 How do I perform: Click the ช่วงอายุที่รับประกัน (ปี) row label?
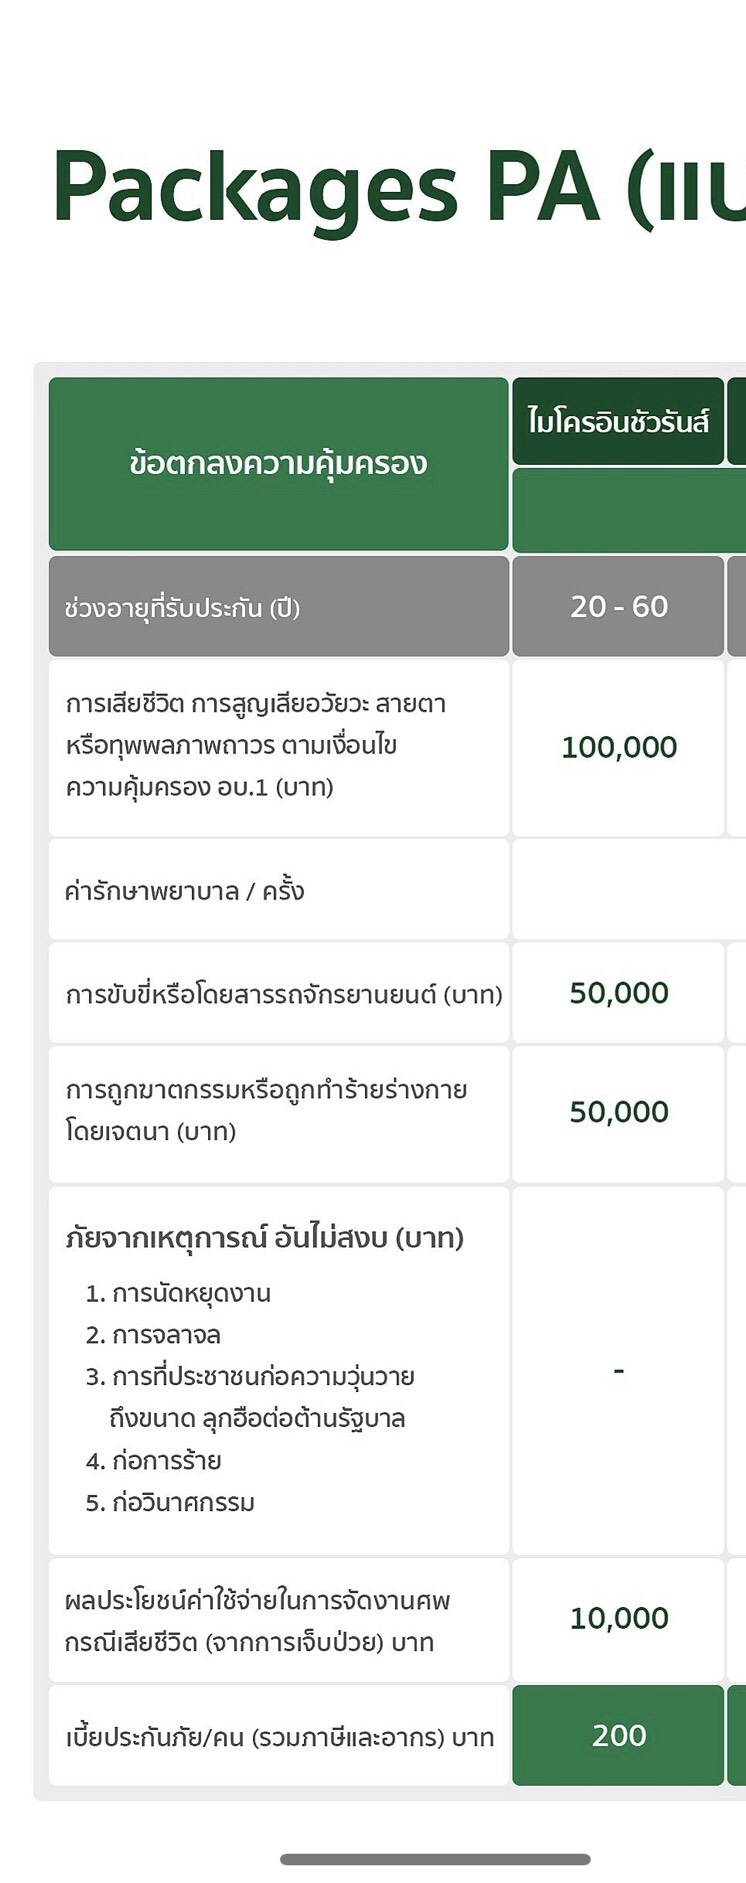182,608
